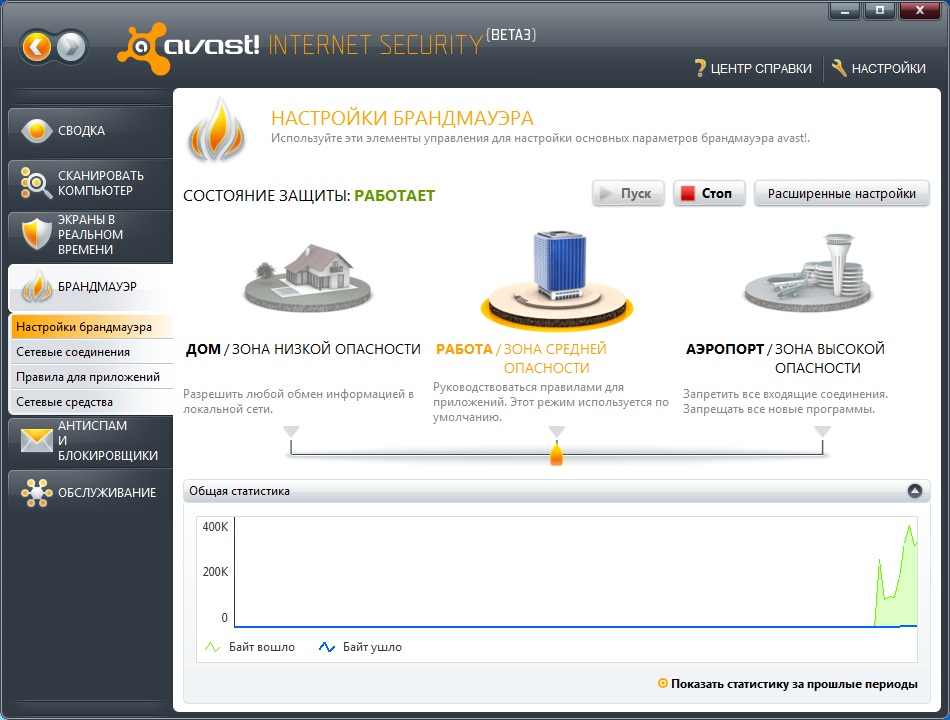Click the orange flame slider handle

[x=556, y=453]
